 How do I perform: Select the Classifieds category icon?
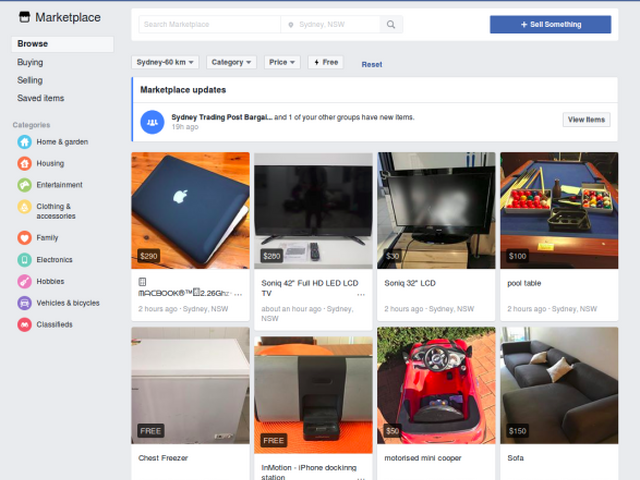(24, 324)
